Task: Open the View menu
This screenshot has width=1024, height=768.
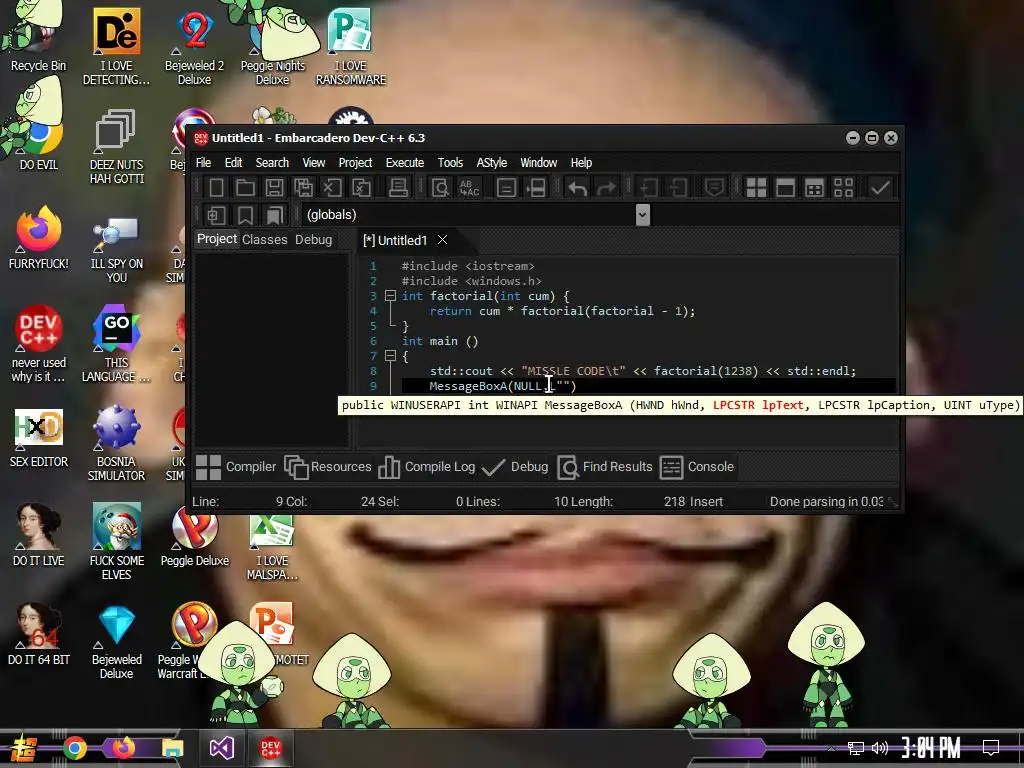Action: pyautogui.click(x=313, y=163)
